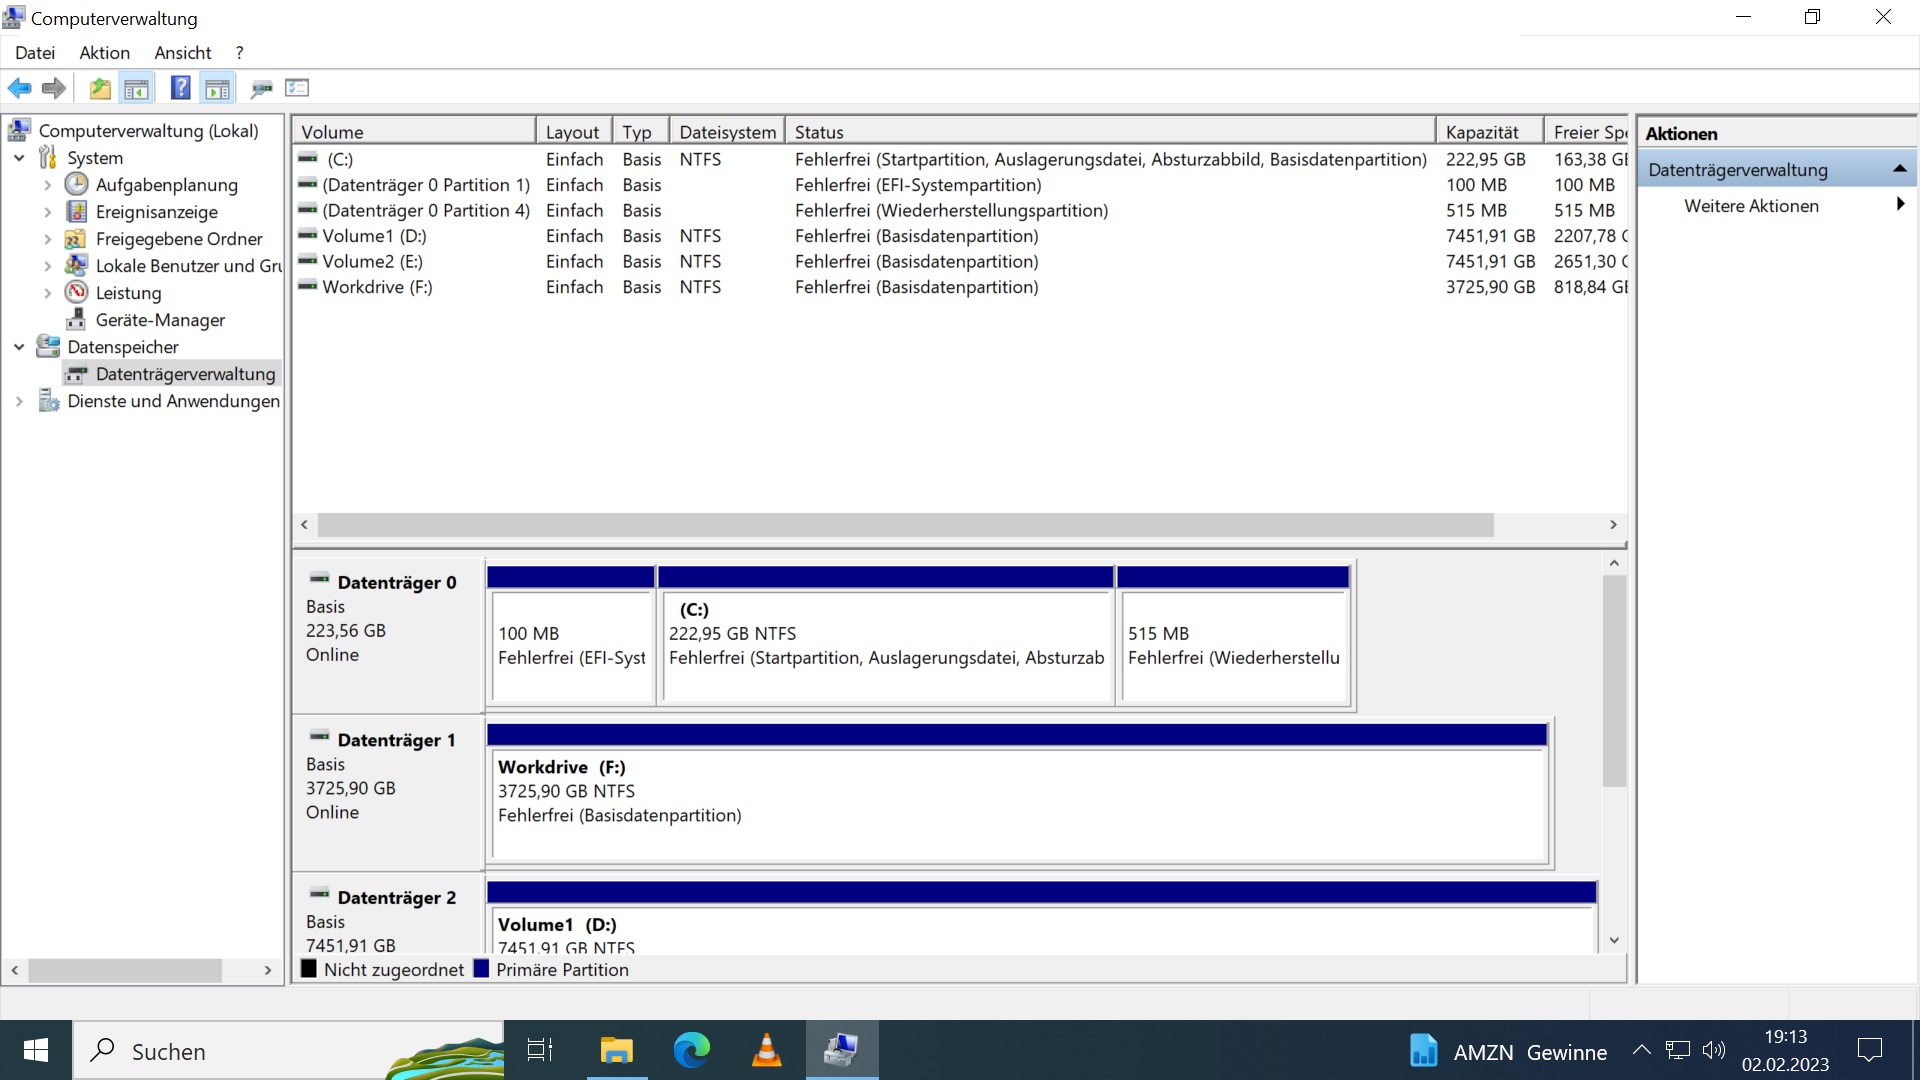Select the Workdrive (F:) partition block

click(x=1017, y=805)
